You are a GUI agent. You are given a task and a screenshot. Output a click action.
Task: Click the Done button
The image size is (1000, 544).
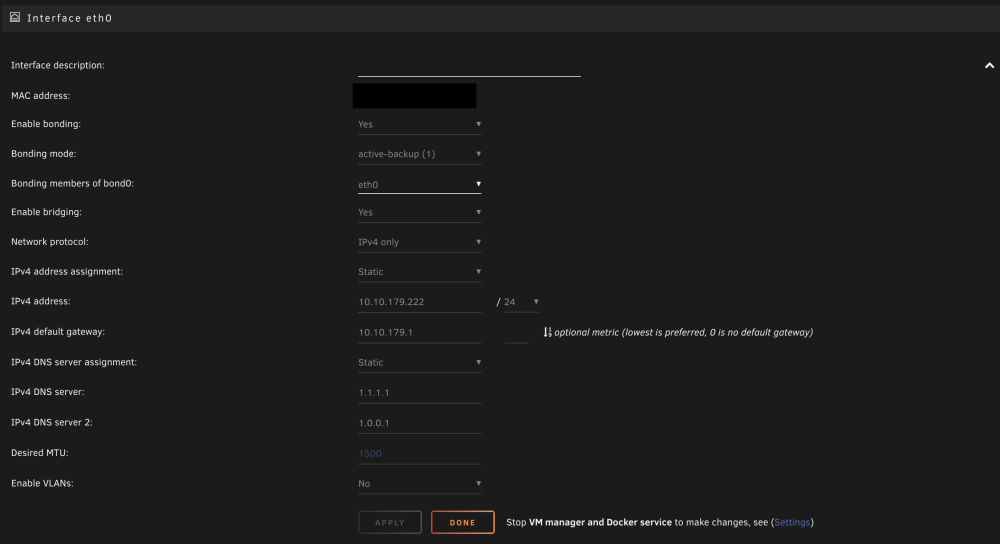462,522
